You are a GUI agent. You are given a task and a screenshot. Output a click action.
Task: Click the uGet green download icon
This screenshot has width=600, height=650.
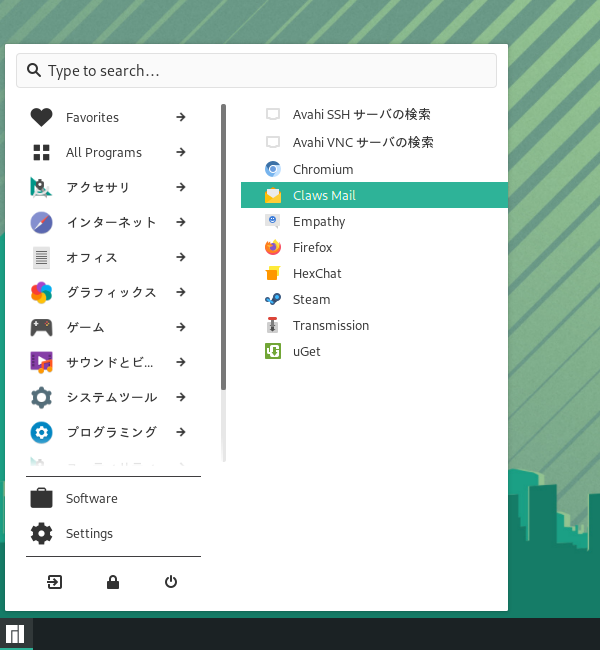(273, 351)
